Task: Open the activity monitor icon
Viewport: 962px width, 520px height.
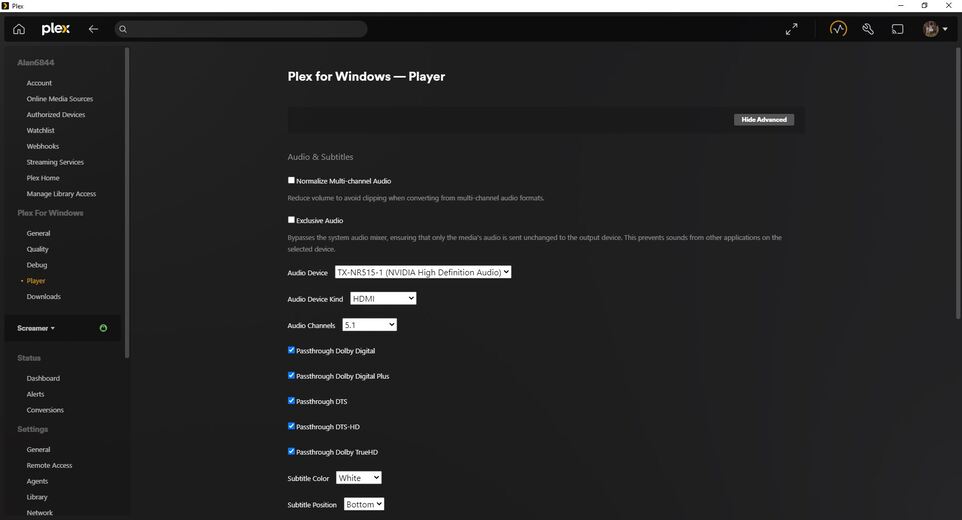Action: (x=838, y=28)
